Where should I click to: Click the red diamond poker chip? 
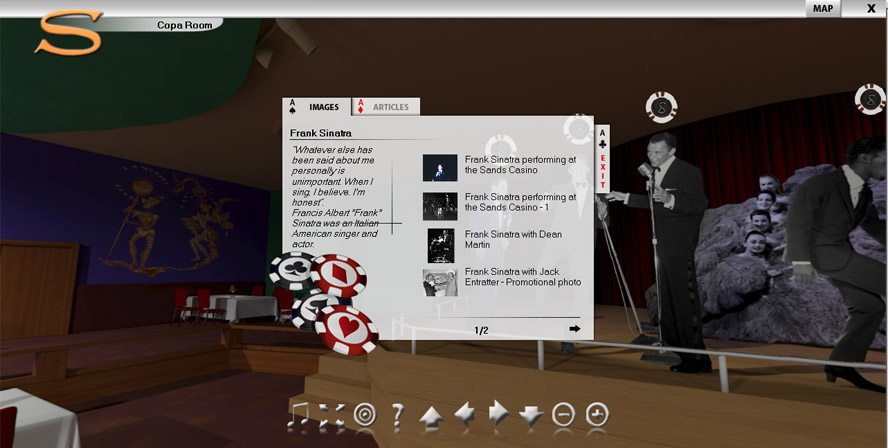pyautogui.click(x=338, y=275)
